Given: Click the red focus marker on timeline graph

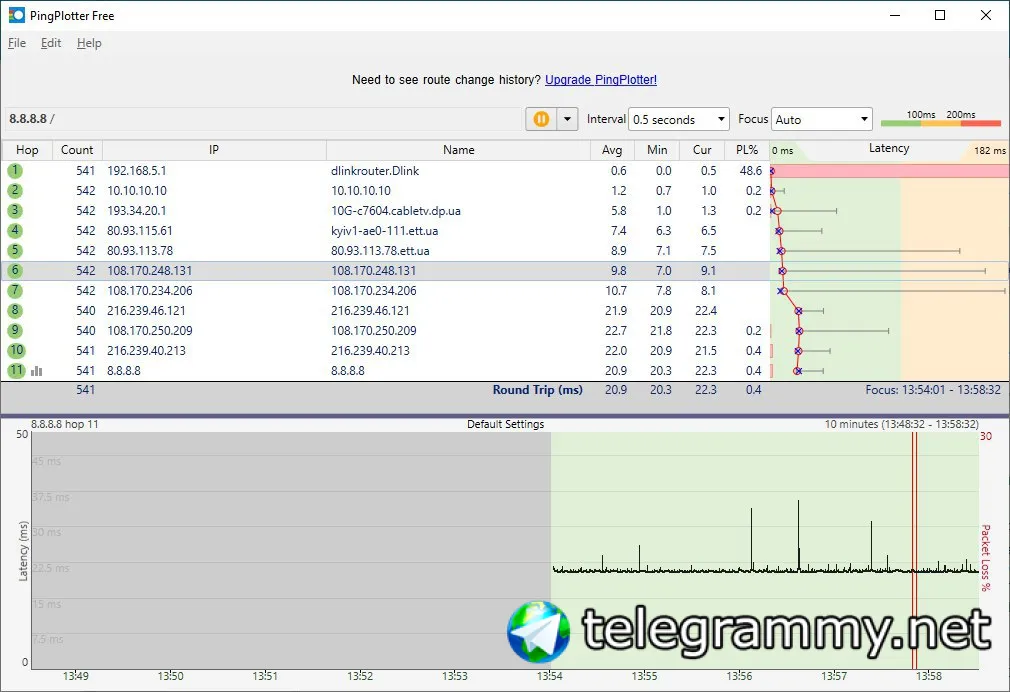Looking at the screenshot, I should [913, 551].
